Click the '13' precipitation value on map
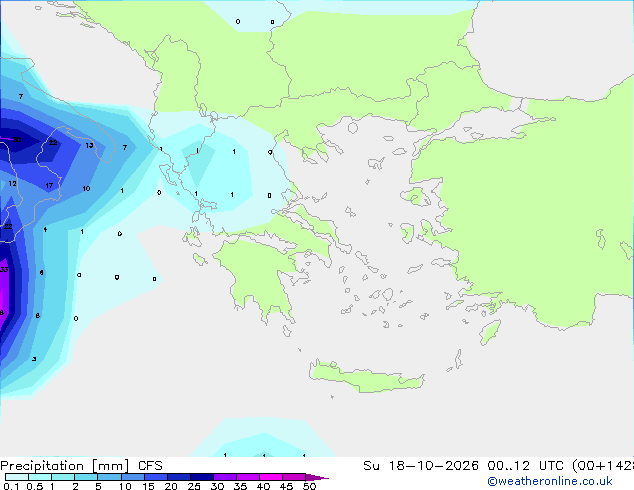634x490 pixels. pyautogui.click(x=89, y=145)
